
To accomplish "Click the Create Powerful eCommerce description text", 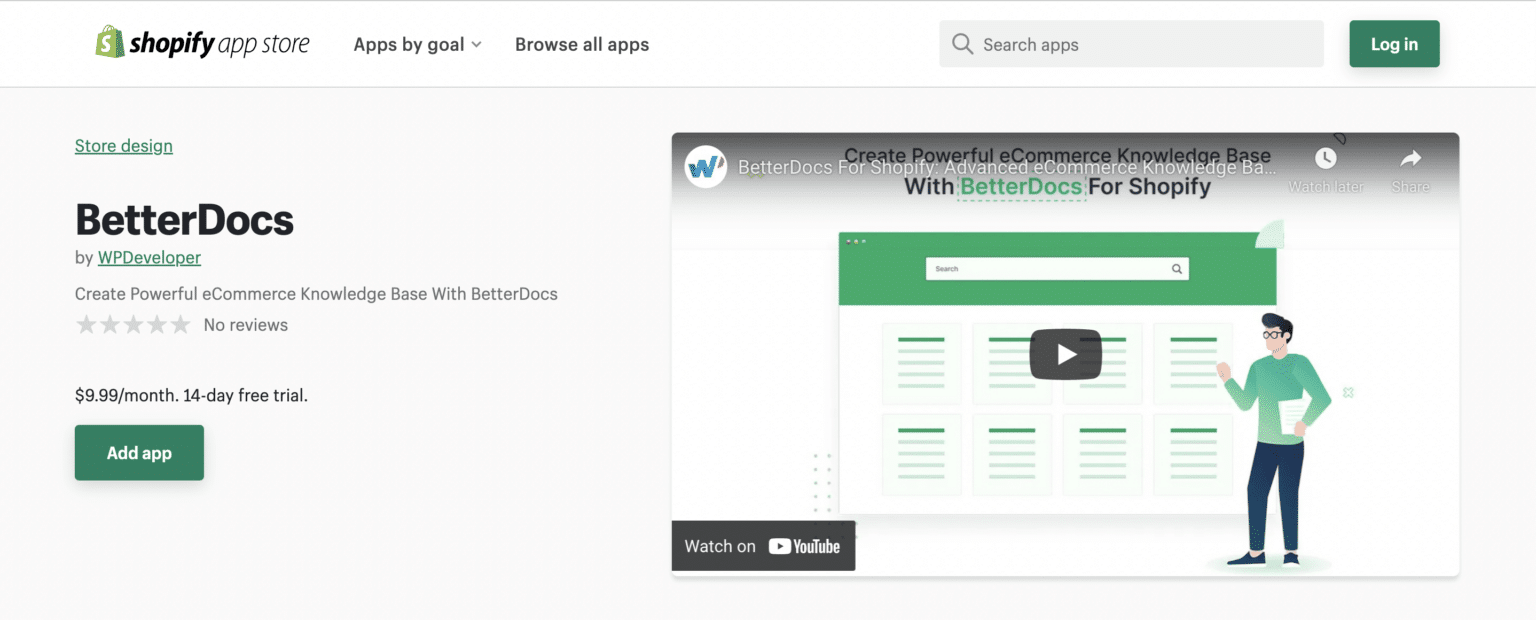I will click(x=316, y=294).
